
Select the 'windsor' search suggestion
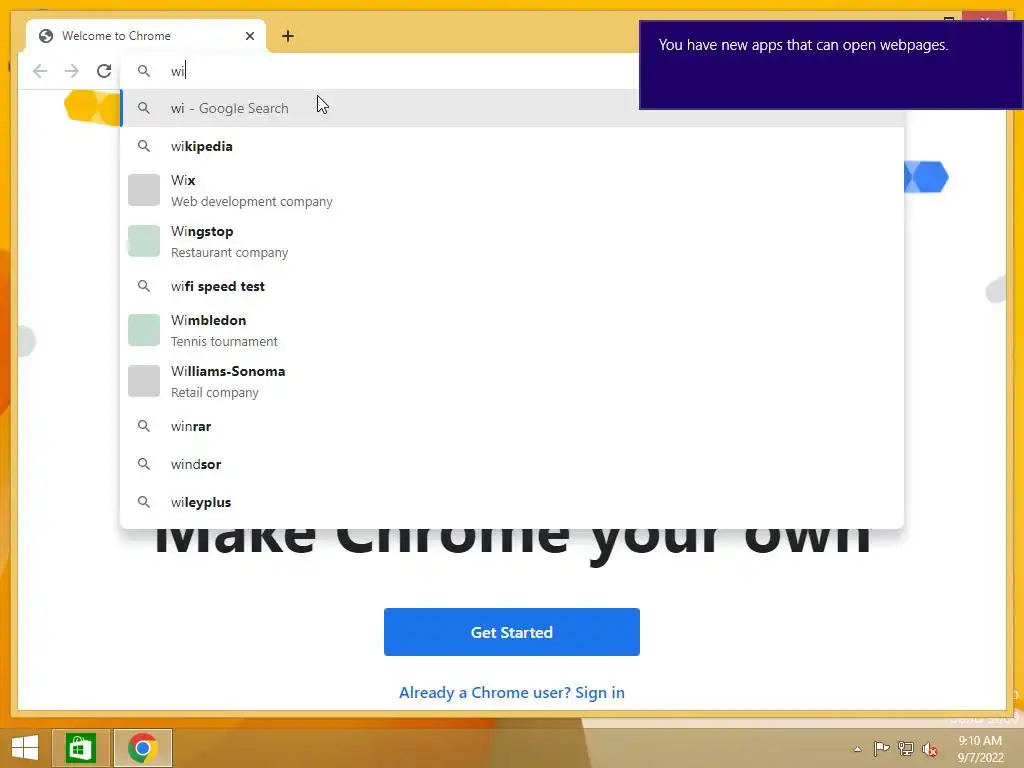click(x=513, y=464)
